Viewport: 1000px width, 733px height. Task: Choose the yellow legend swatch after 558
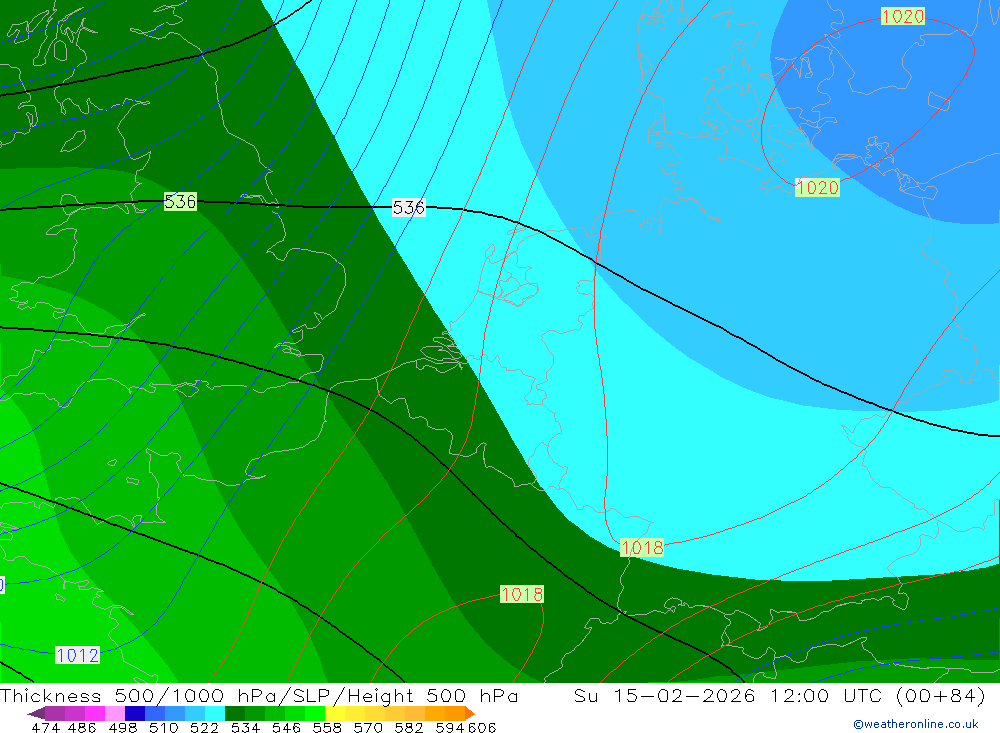335,713
